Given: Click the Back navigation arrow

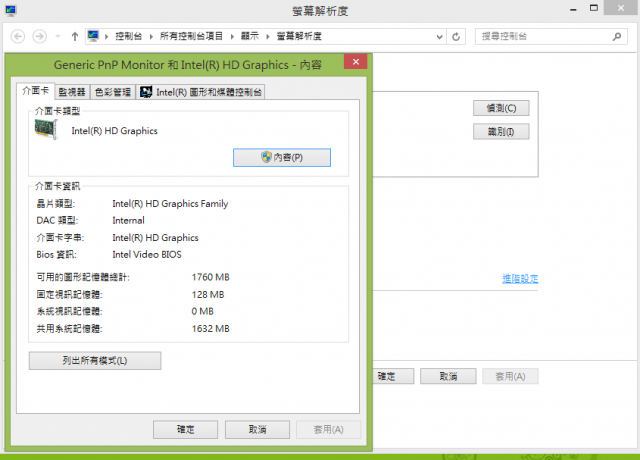Looking at the screenshot, I should (18, 37).
